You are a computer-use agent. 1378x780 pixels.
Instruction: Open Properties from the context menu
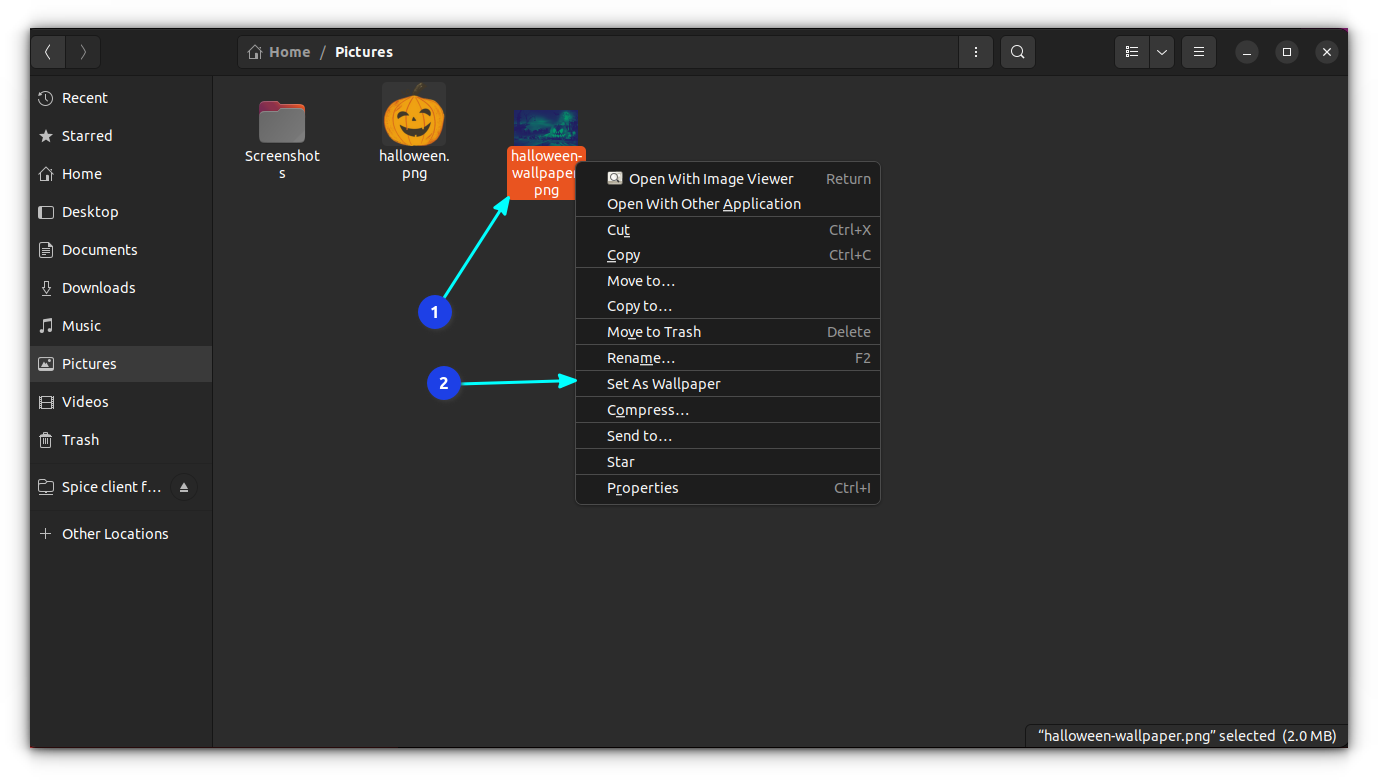coord(642,488)
